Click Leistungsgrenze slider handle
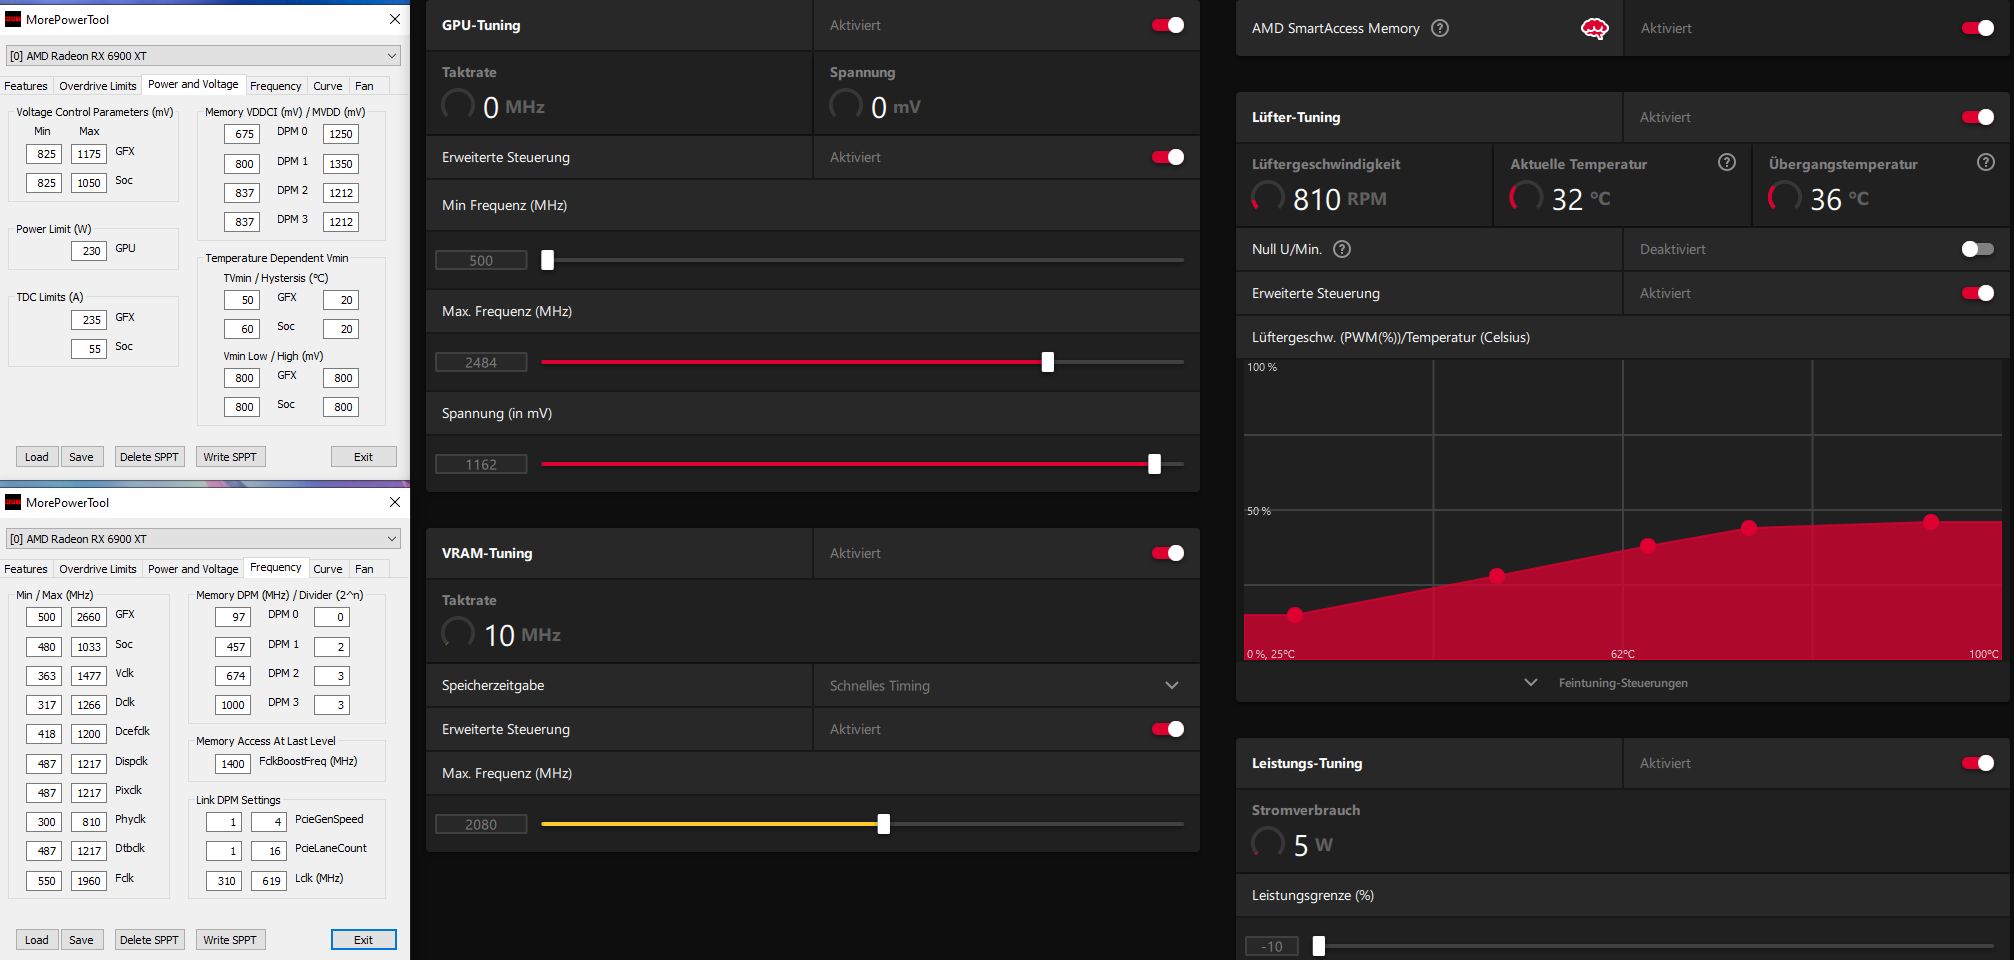This screenshot has height=960, width=2014. point(1318,946)
